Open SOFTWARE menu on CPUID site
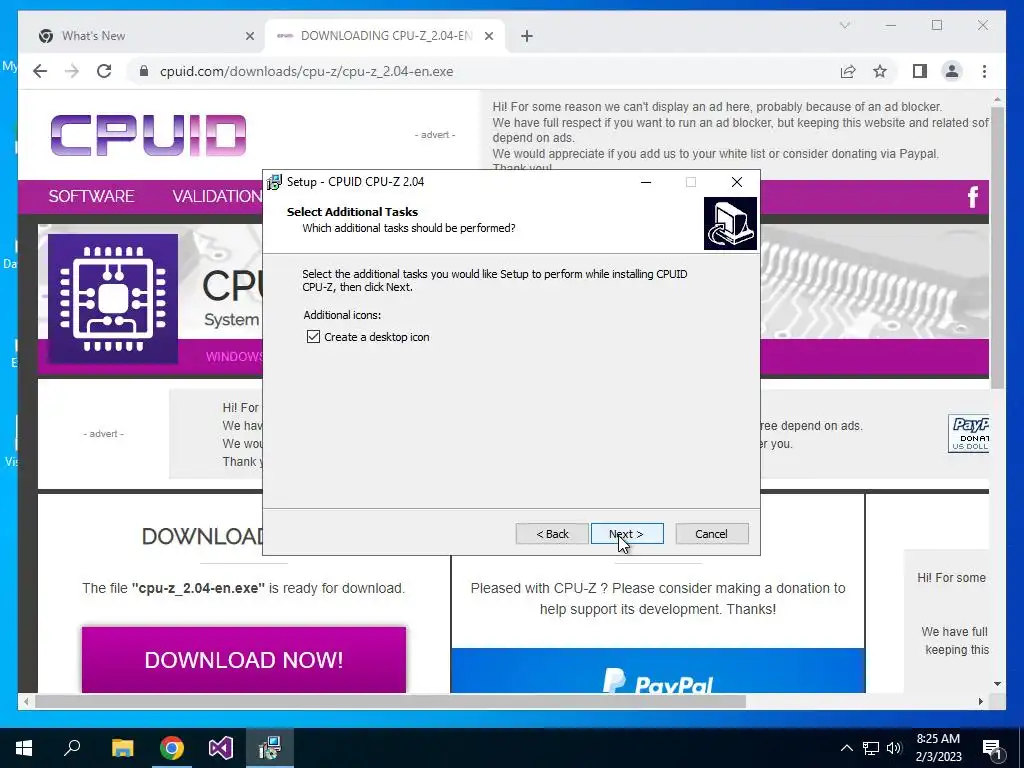 (x=91, y=196)
